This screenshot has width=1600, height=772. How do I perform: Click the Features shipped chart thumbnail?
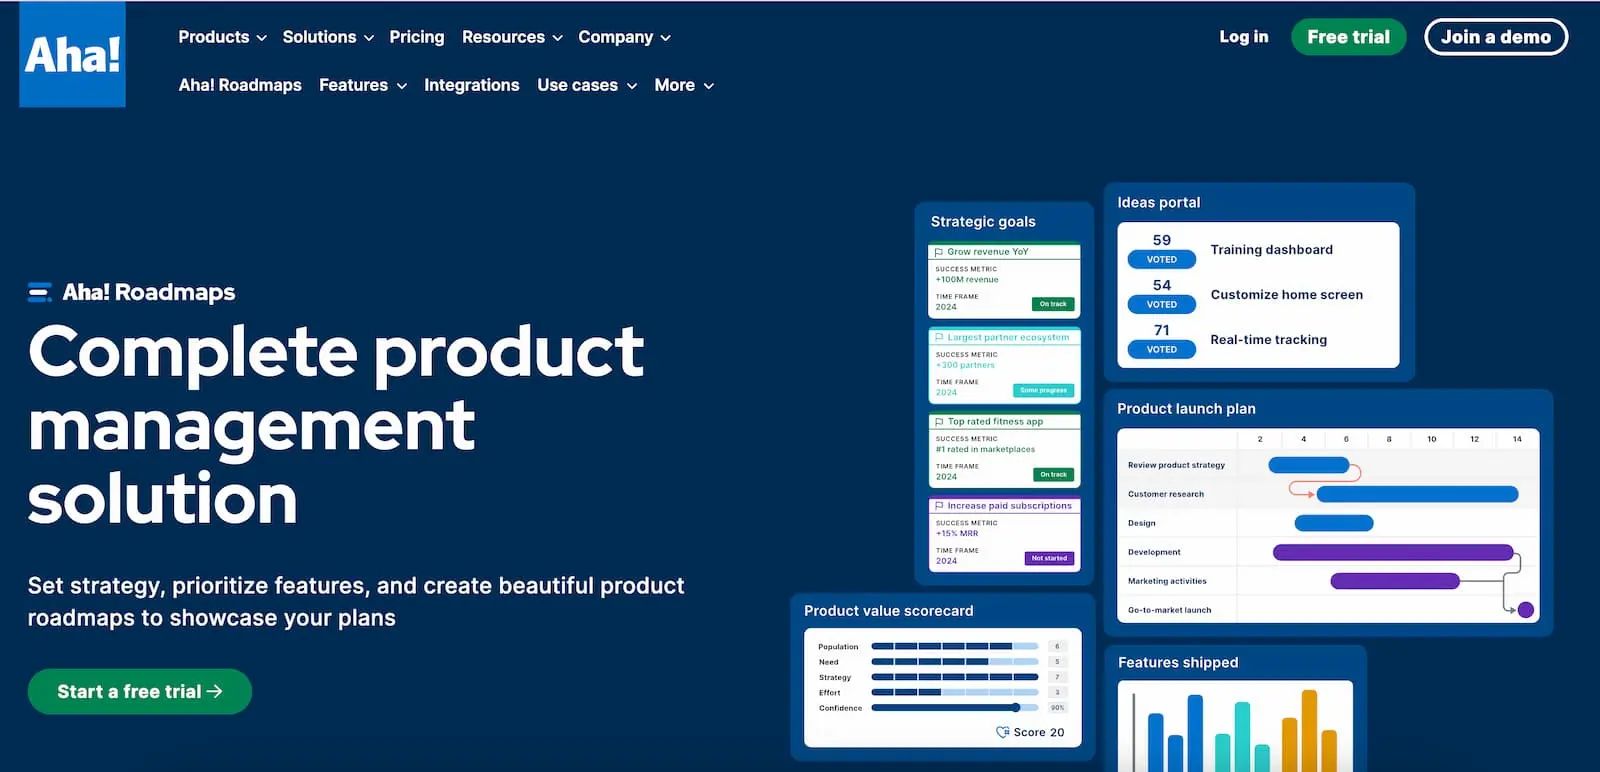point(1235,726)
